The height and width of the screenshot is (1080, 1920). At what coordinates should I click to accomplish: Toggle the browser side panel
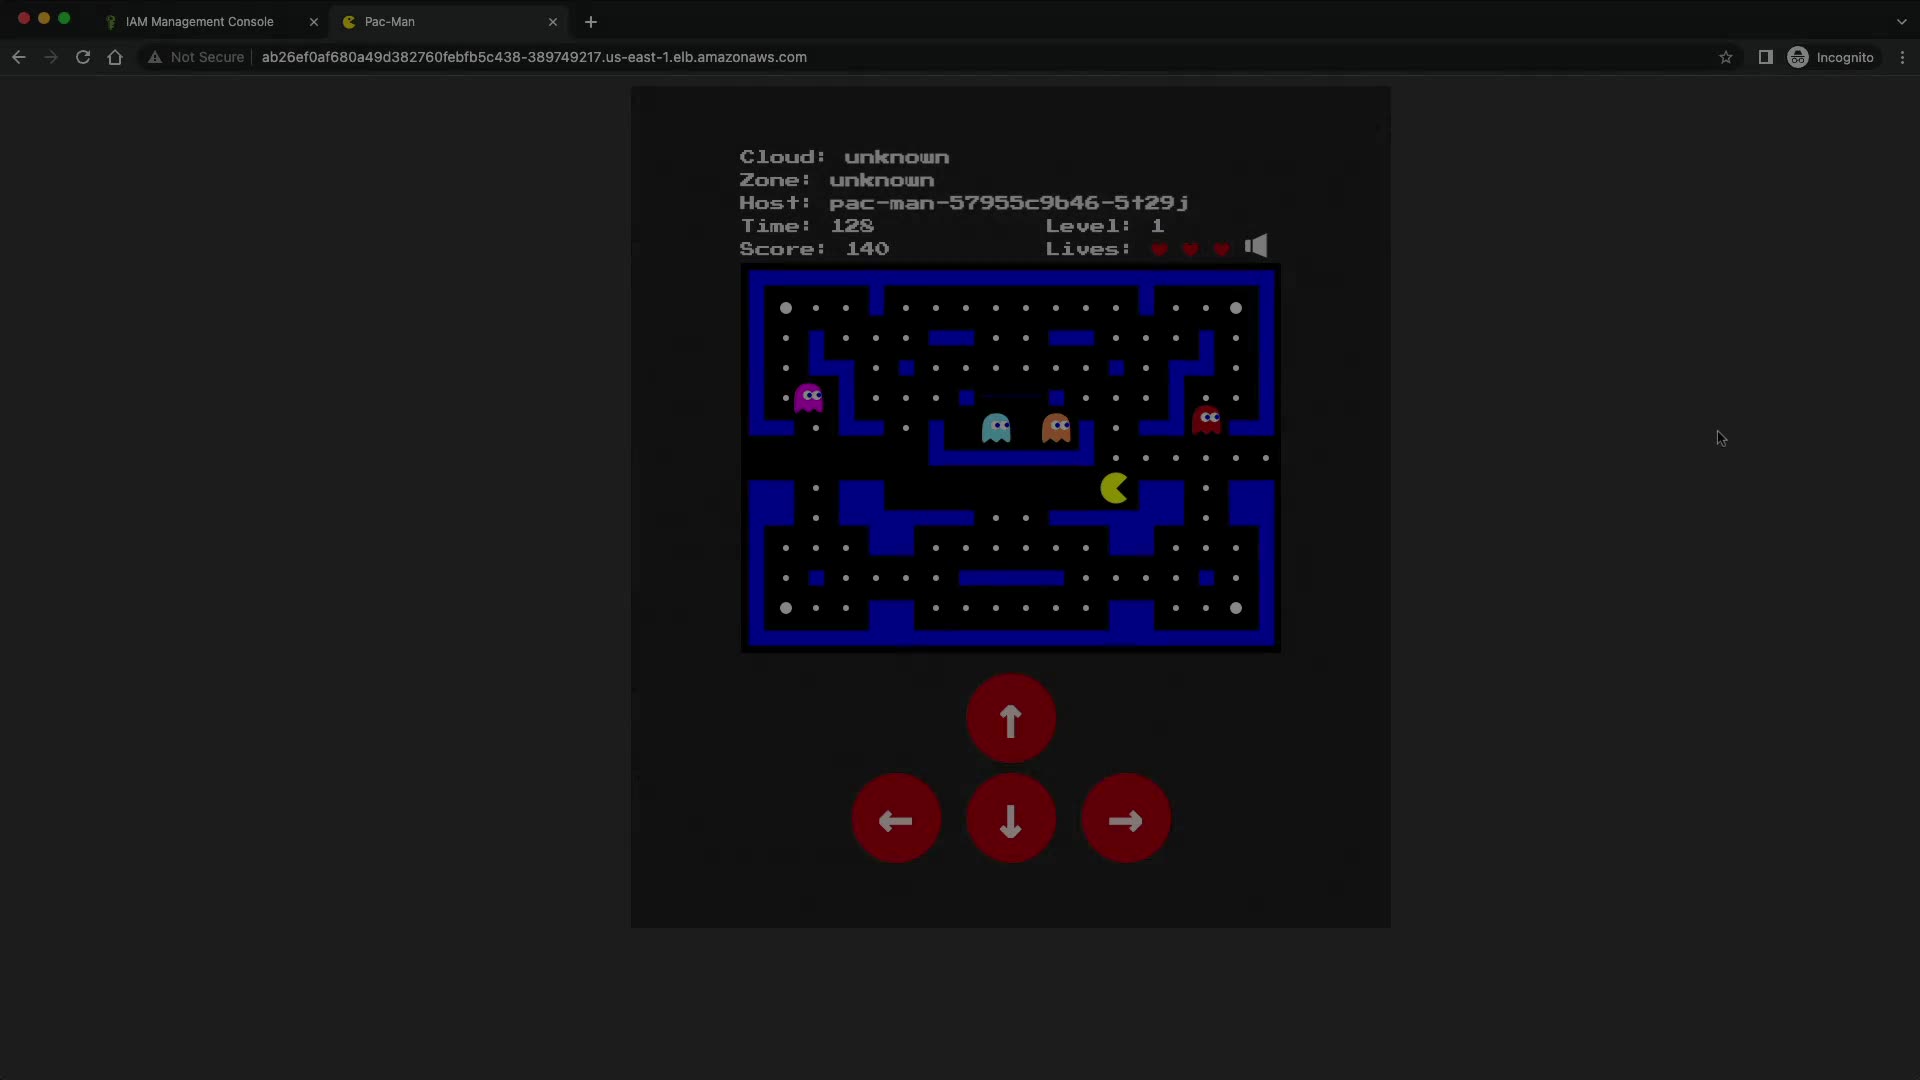pyautogui.click(x=1765, y=57)
